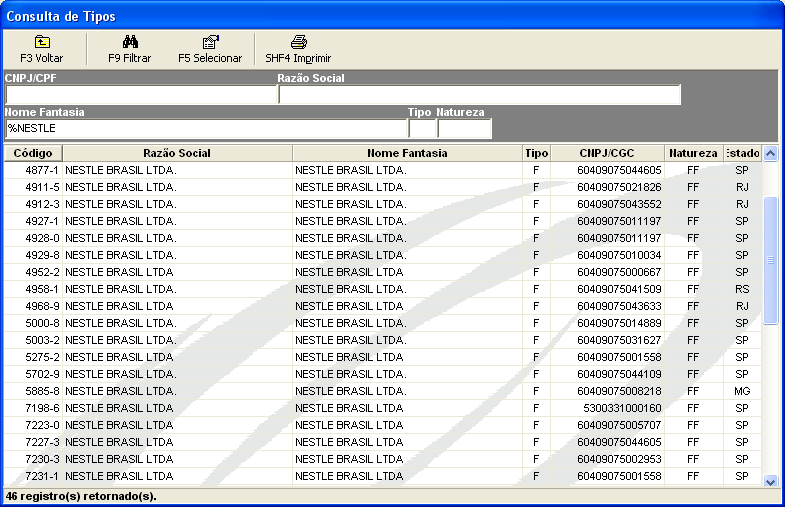Image resolution: width=785 pixels, height=507 pixels.
Task: Click CNPJ value 5300331000160
Action: pyautogui.click(x=622, y=408)
